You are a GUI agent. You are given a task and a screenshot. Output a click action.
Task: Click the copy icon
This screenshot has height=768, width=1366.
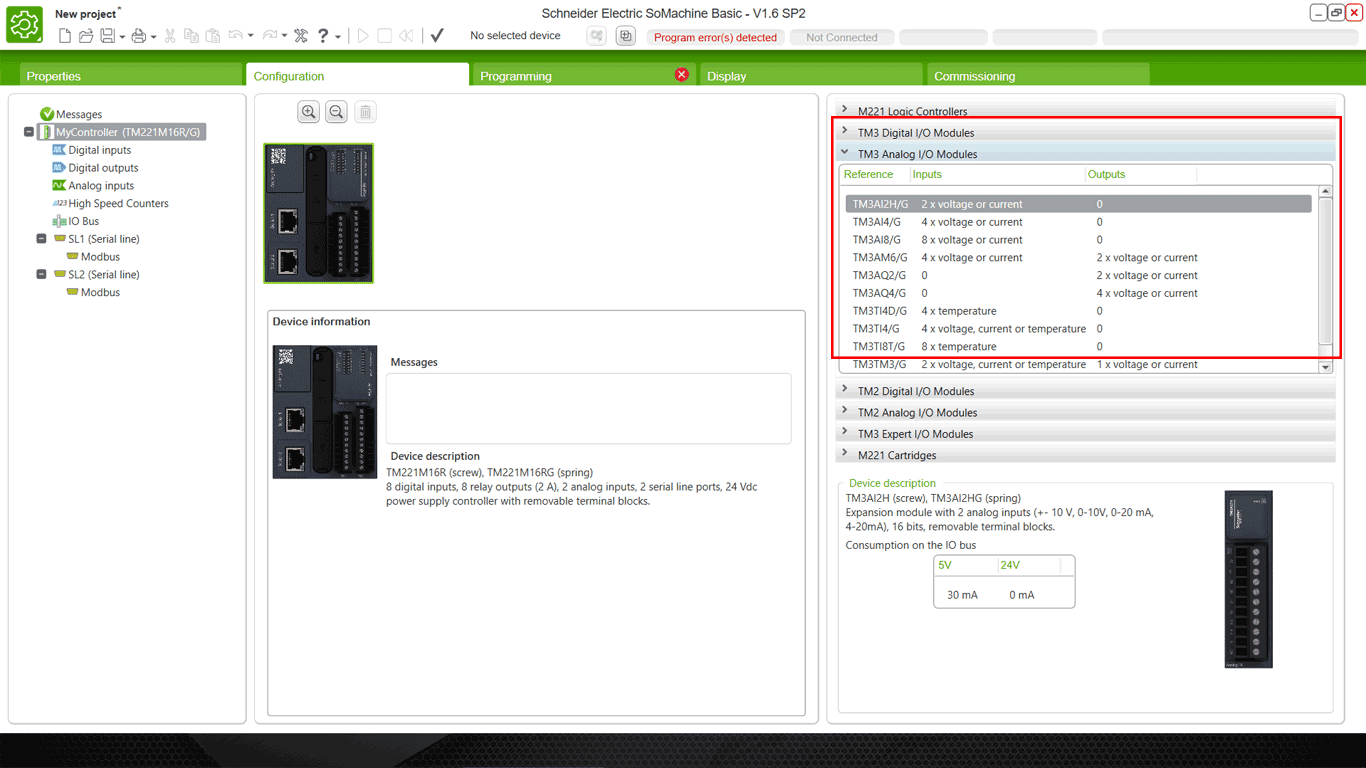tap(191, 36)
